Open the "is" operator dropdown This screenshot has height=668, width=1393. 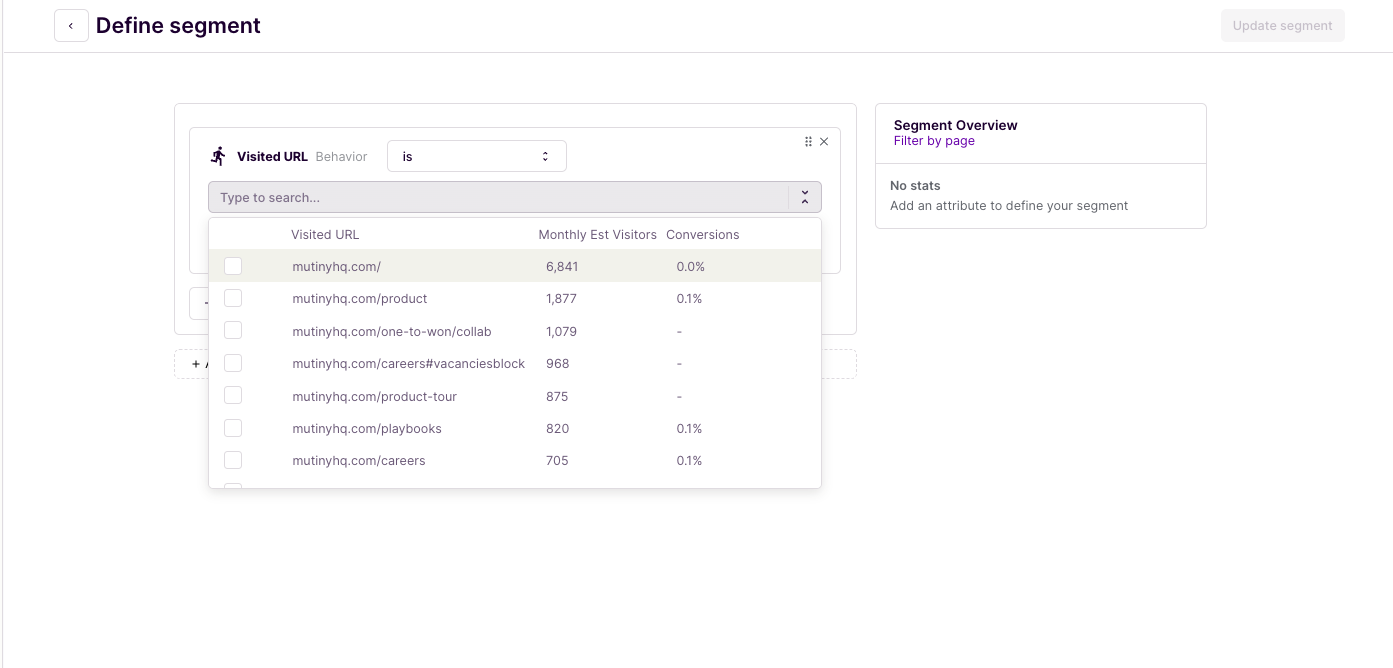477,156
